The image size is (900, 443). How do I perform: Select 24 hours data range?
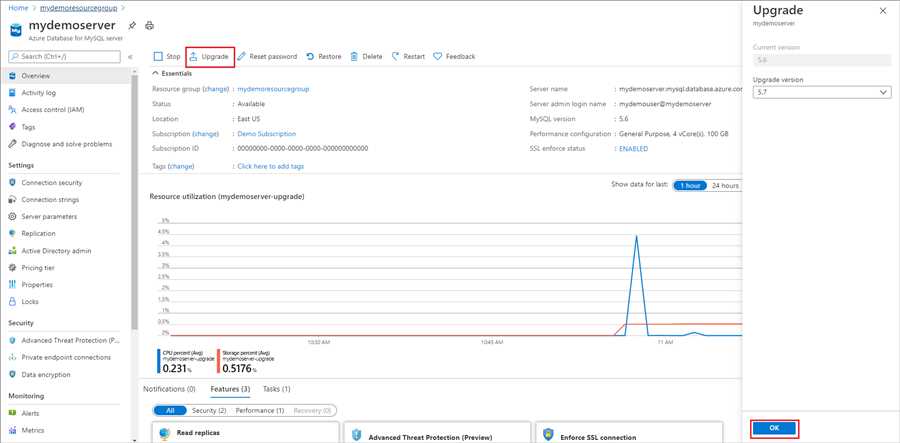click(x=725, y=185)
